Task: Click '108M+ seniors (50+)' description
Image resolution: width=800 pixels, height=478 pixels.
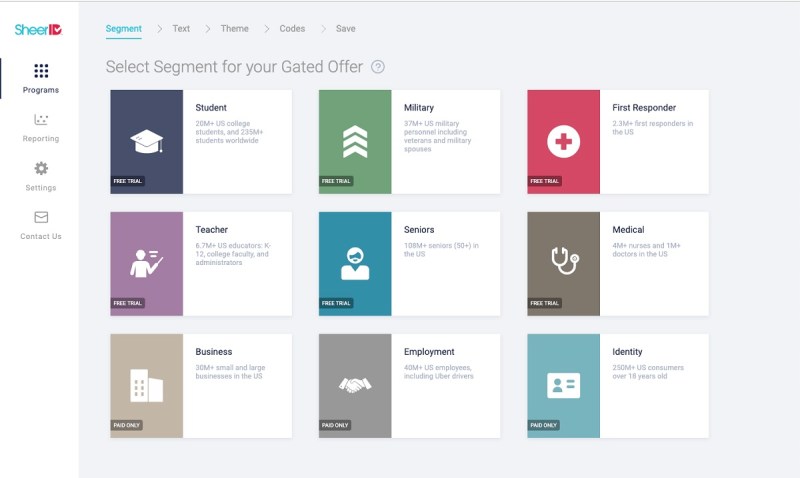Action: 441,249
